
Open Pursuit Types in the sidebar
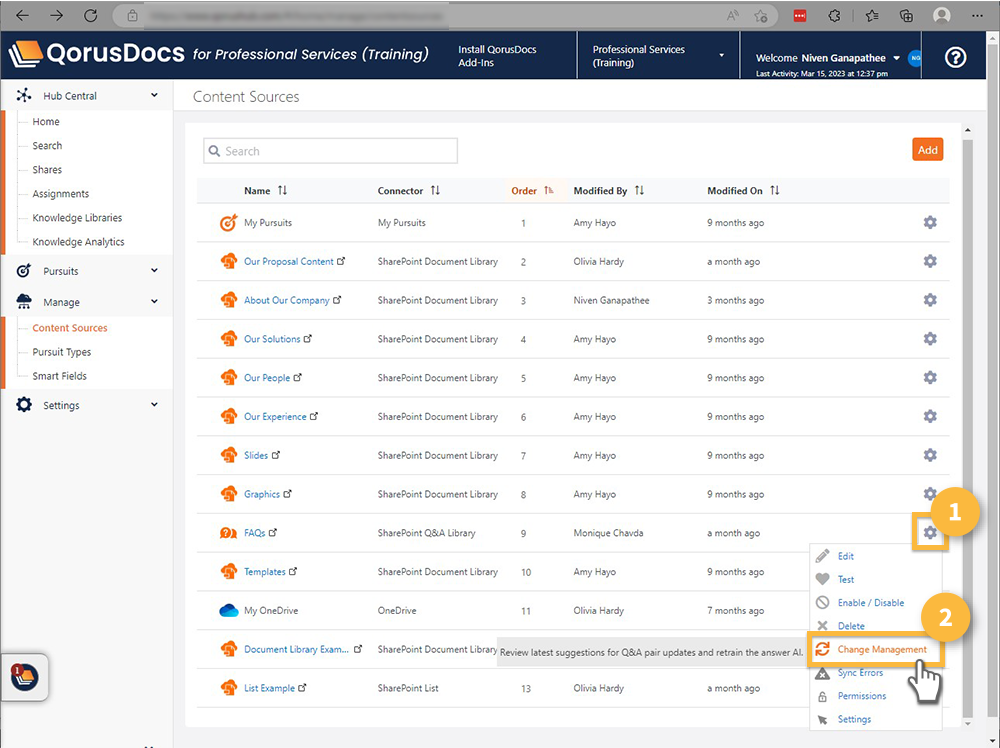(62, 352)
